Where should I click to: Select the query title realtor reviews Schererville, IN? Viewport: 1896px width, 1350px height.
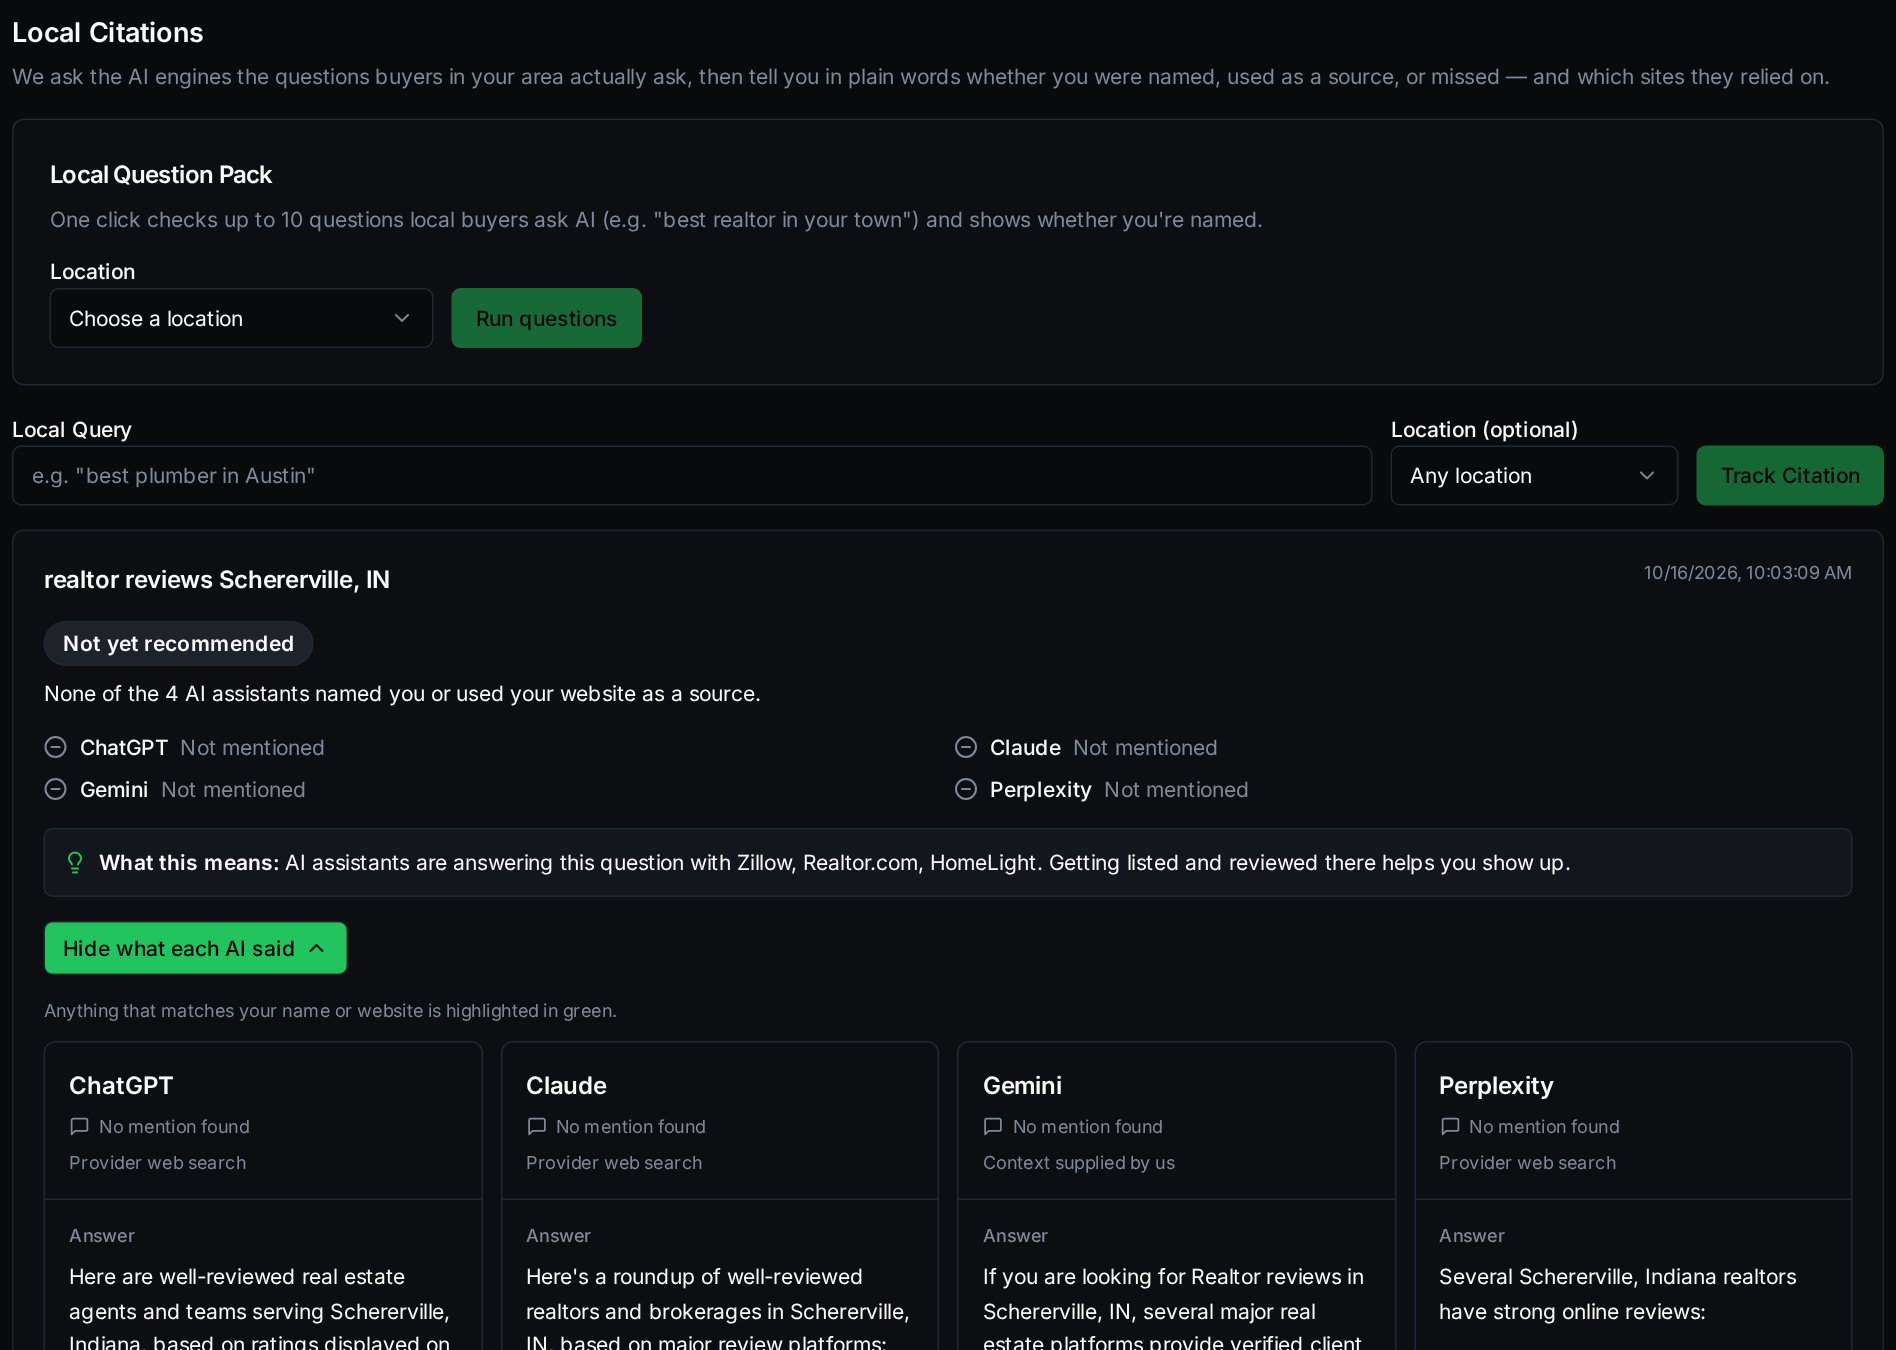(217, 579)
